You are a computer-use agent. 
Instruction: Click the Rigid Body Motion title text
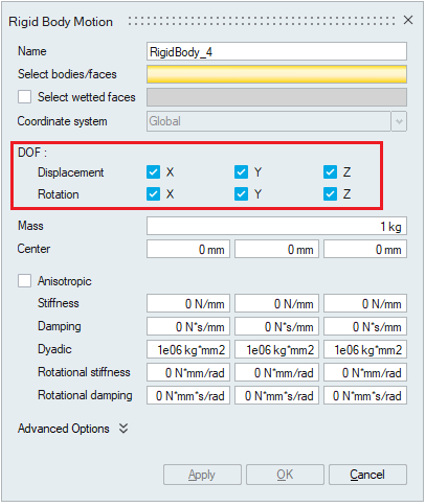tap(61, 22)
